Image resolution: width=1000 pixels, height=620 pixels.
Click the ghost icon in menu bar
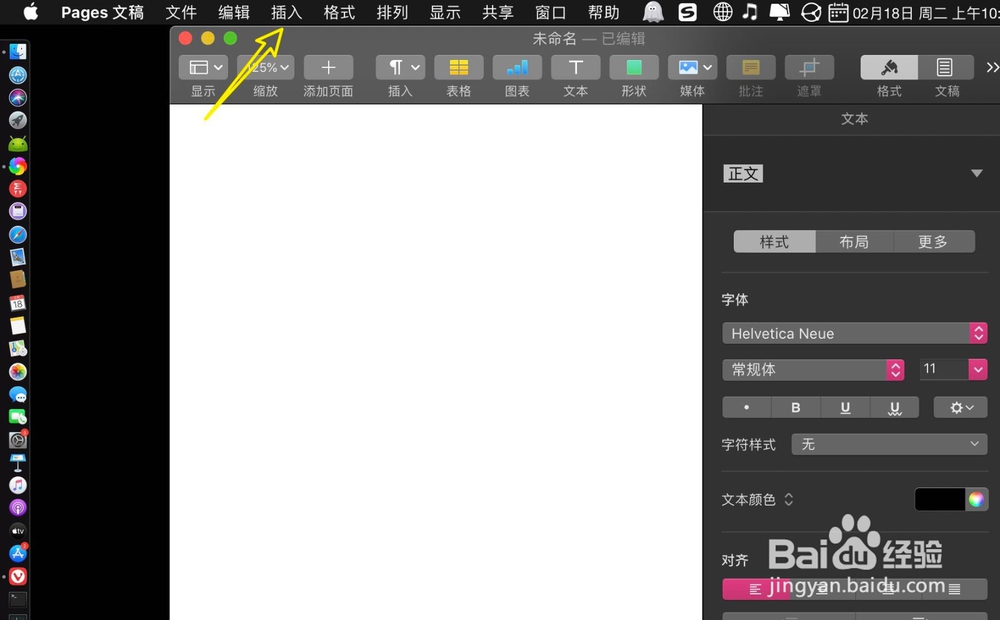[653, 12]
